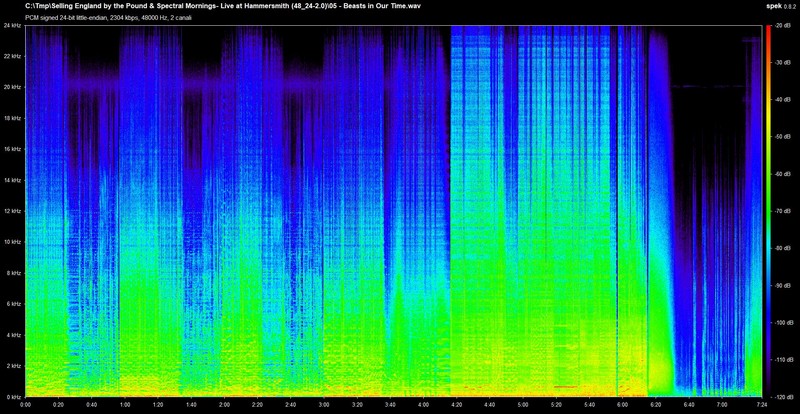This screenshot has width=800, height=414.
Task: Click the '0:00' time axis label
Action: tap(25, 404)
